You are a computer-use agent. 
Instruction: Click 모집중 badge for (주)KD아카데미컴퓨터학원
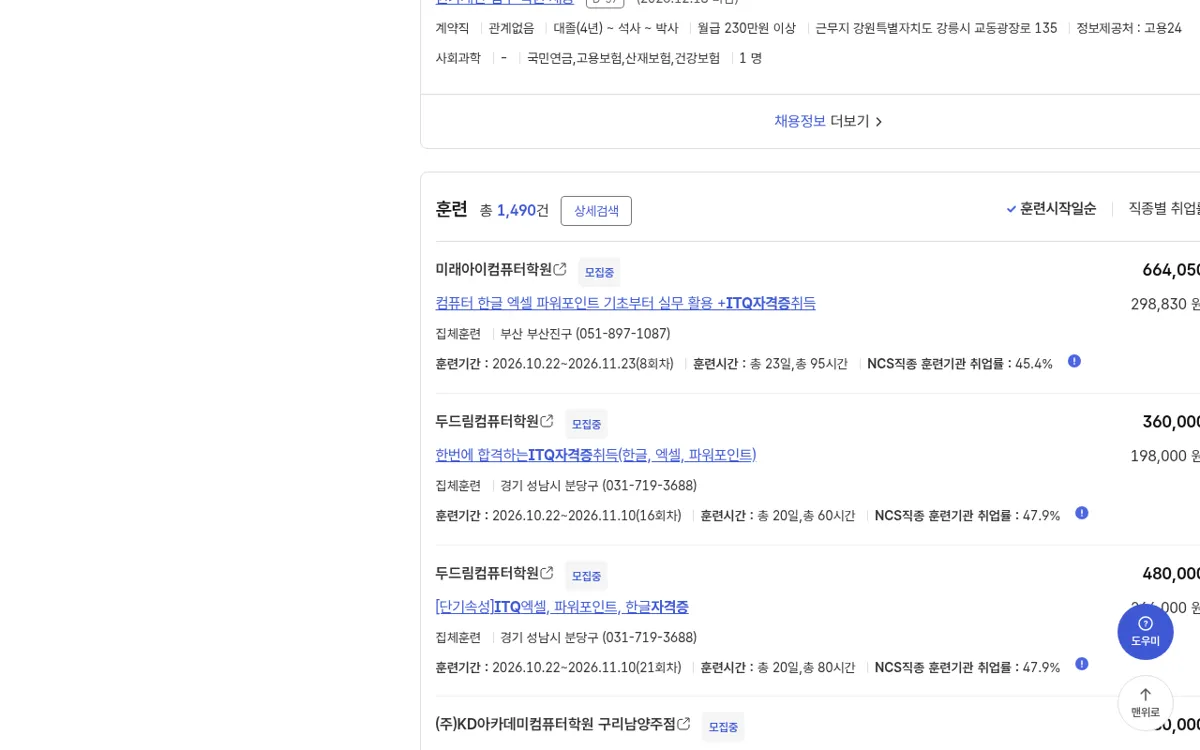[x=723, y=727]
